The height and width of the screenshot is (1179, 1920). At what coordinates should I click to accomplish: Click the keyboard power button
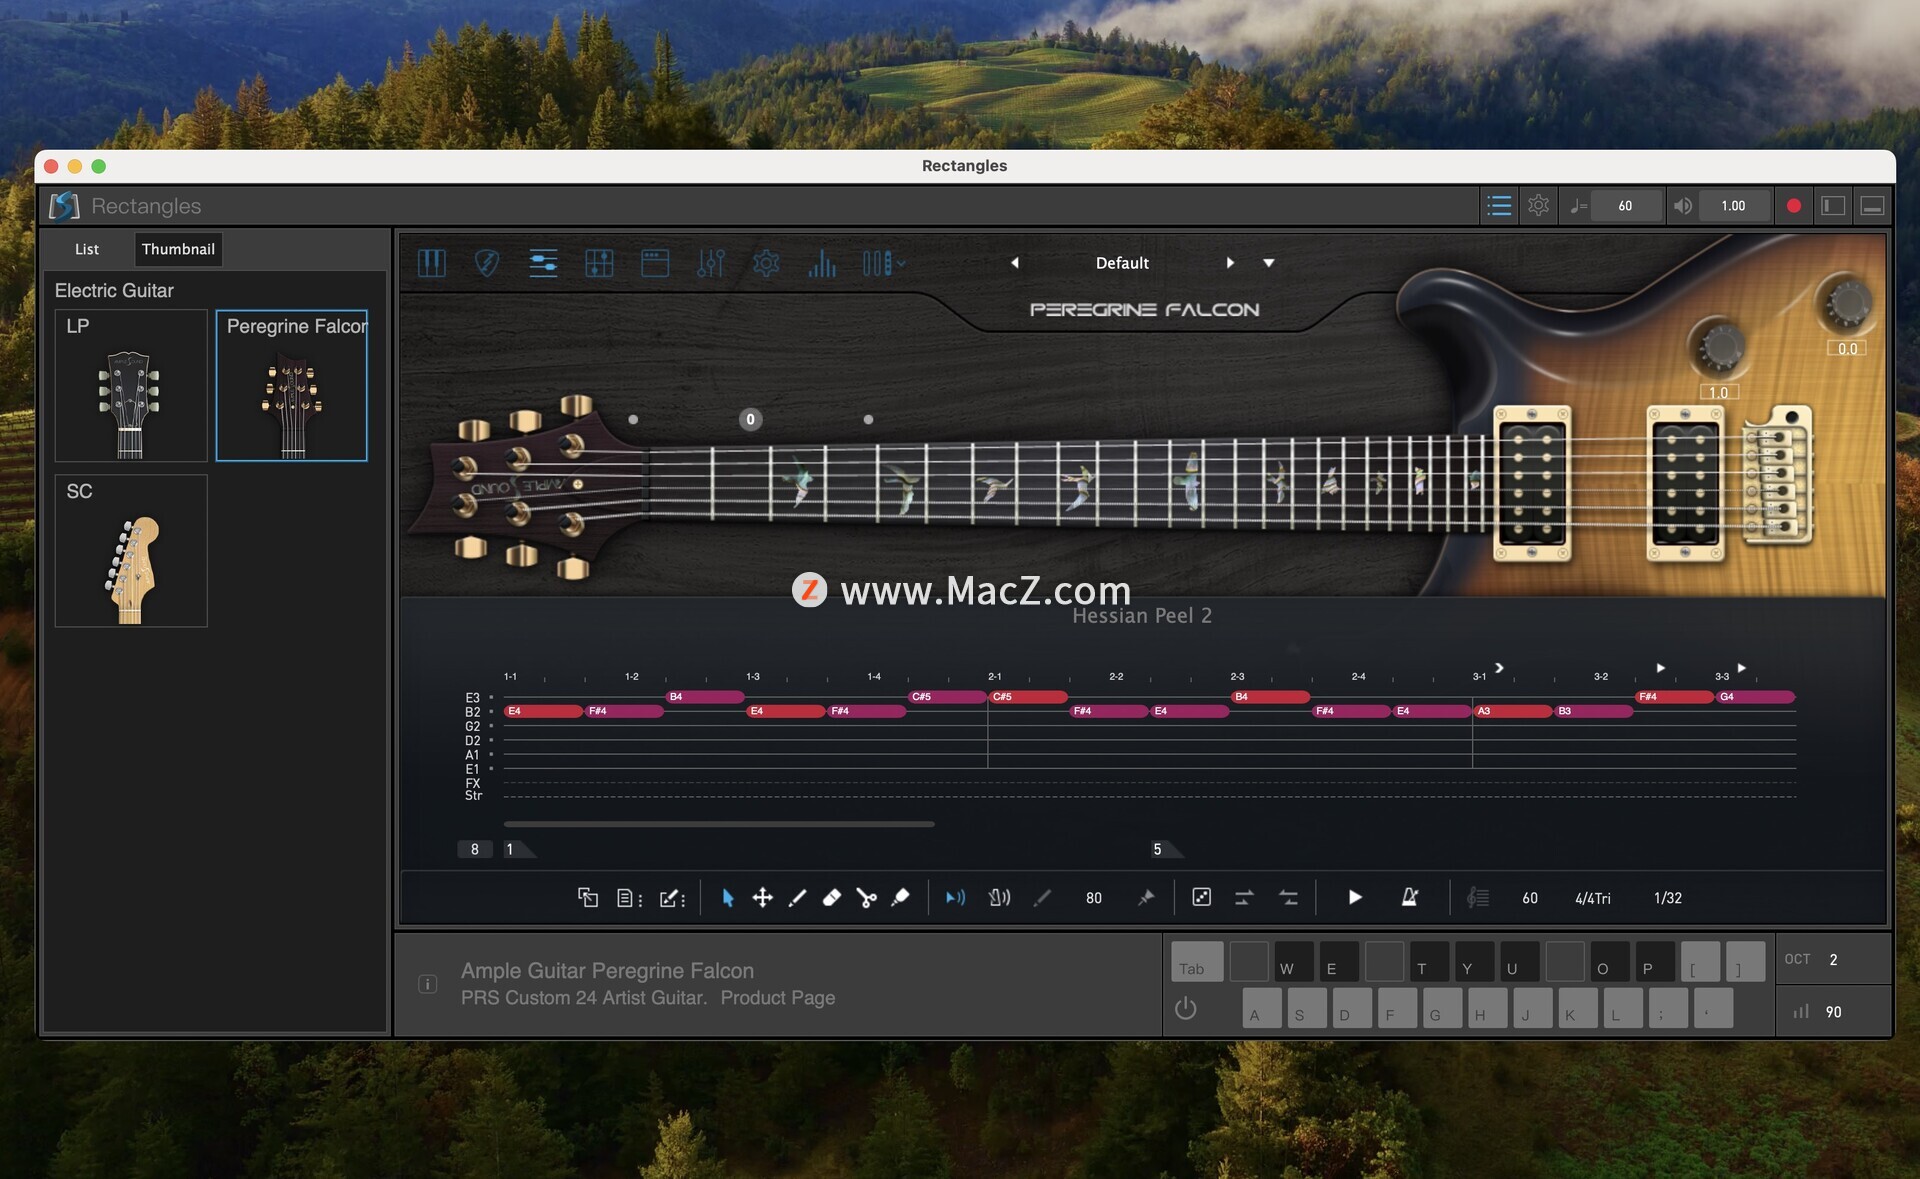1185,1008
